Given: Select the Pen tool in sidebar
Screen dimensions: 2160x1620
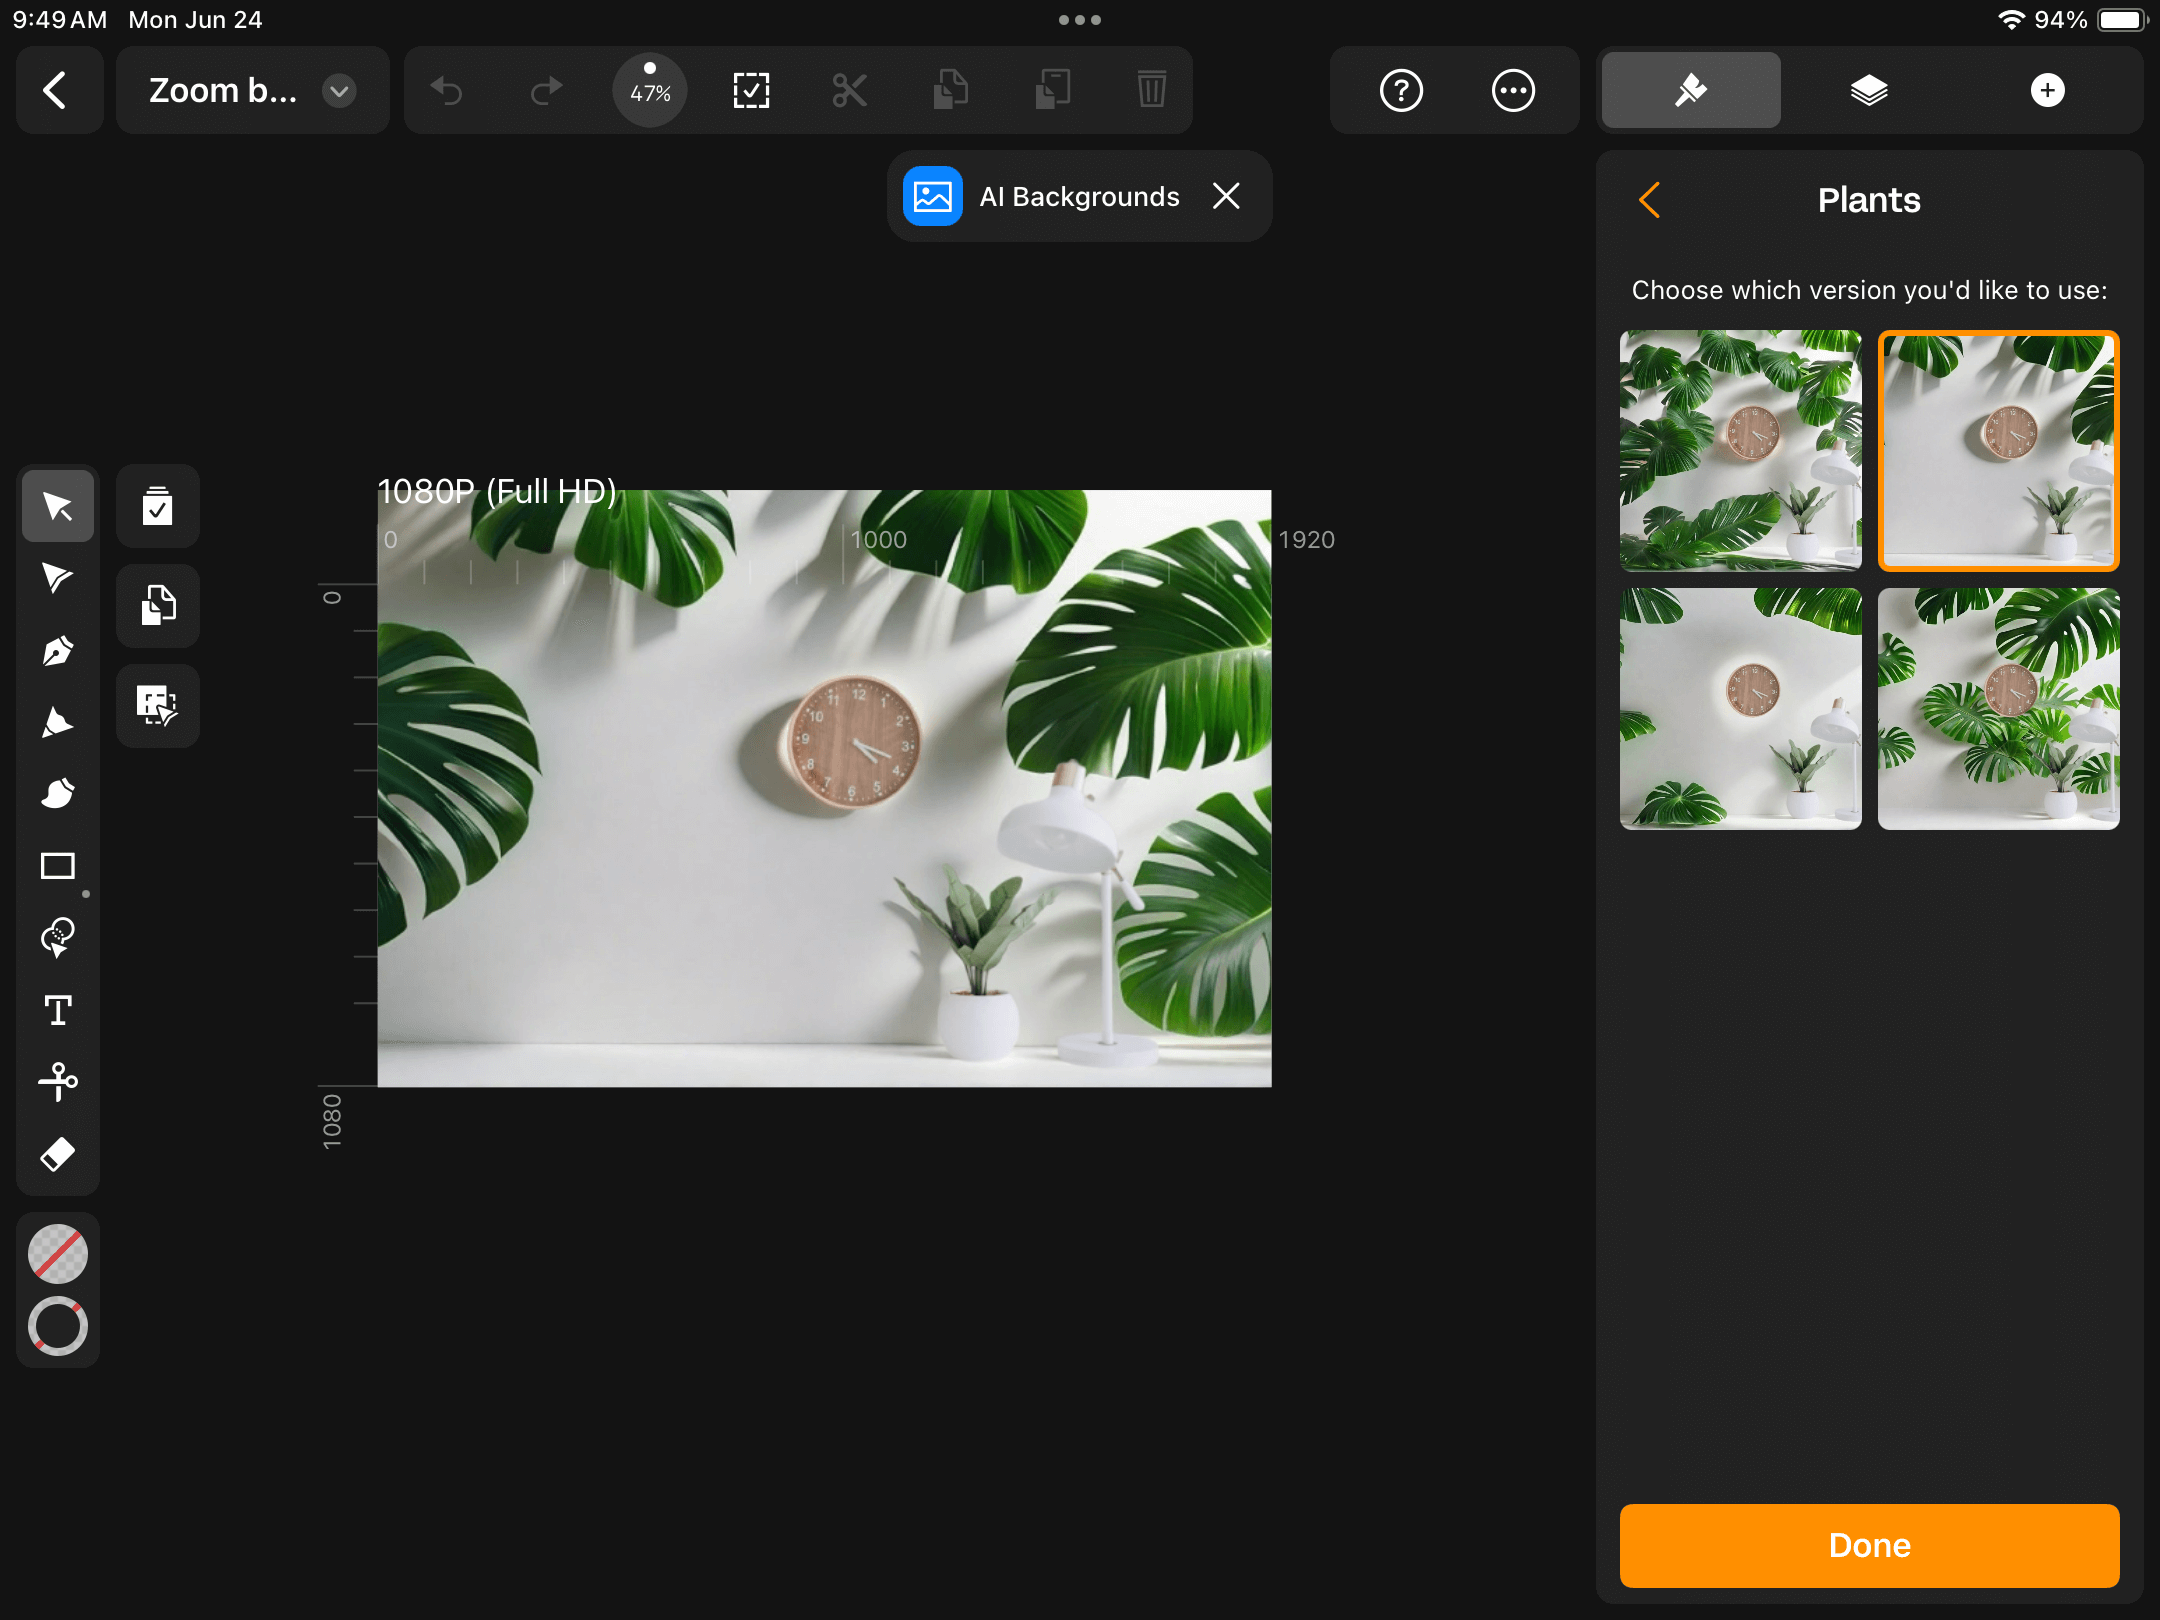Looking at the screenshot, I should [58, 650].
